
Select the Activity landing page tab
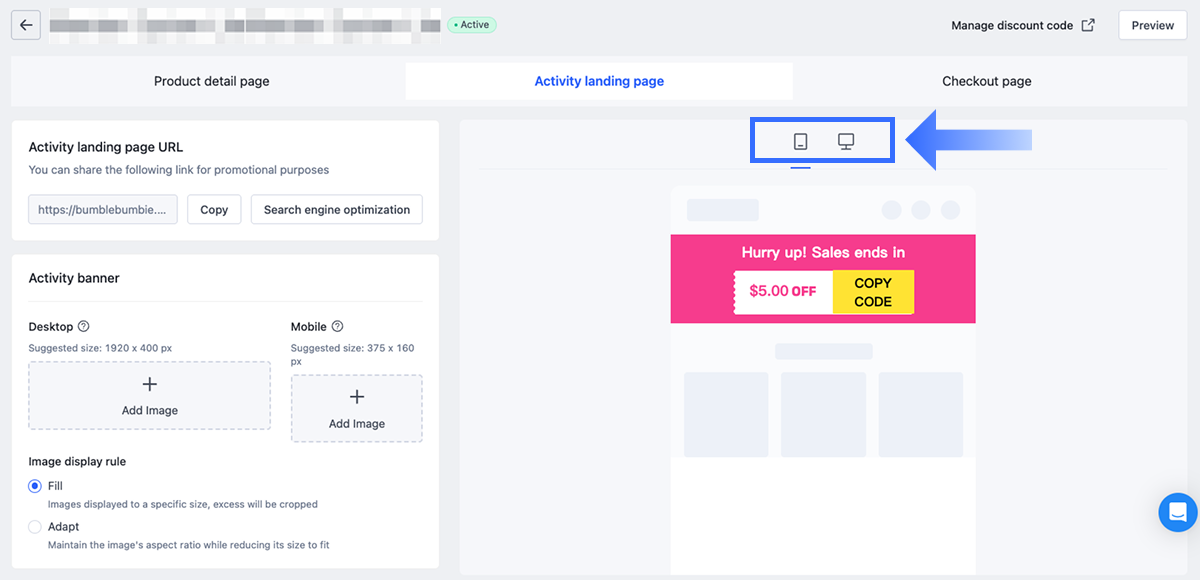point(599,82)
